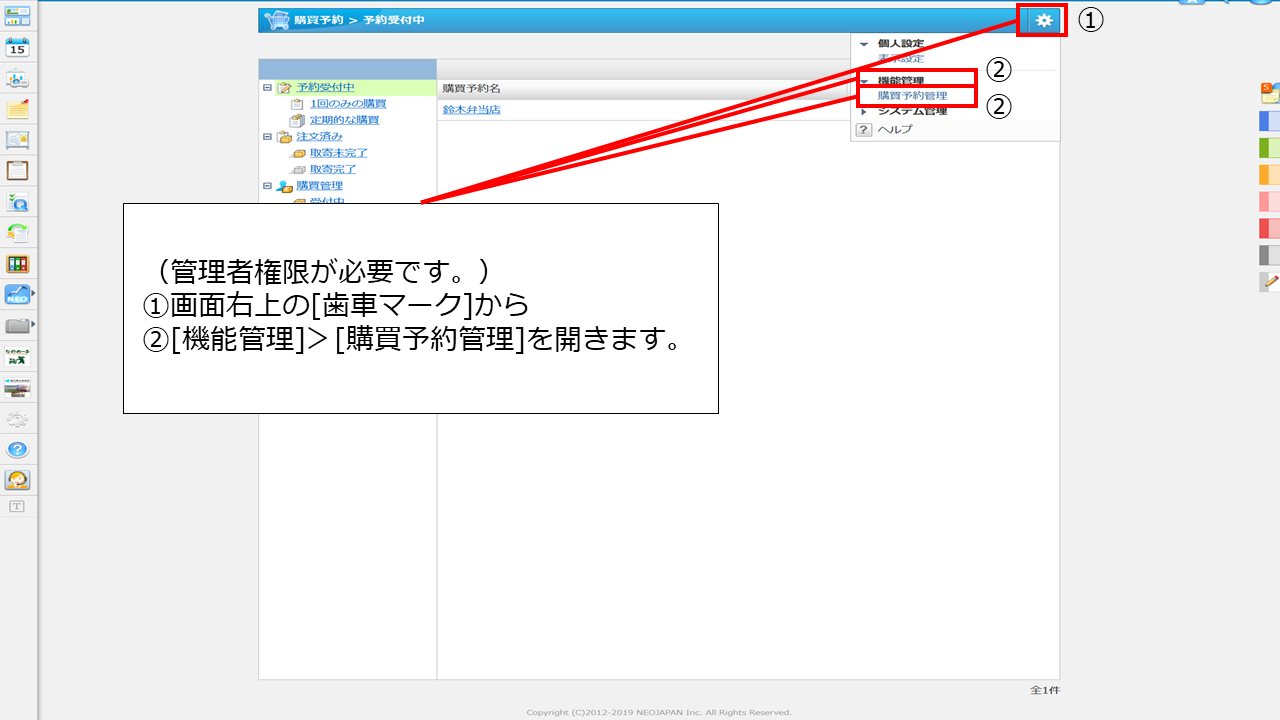Select the blue color tab on right edge

[x=1269, y=121]
